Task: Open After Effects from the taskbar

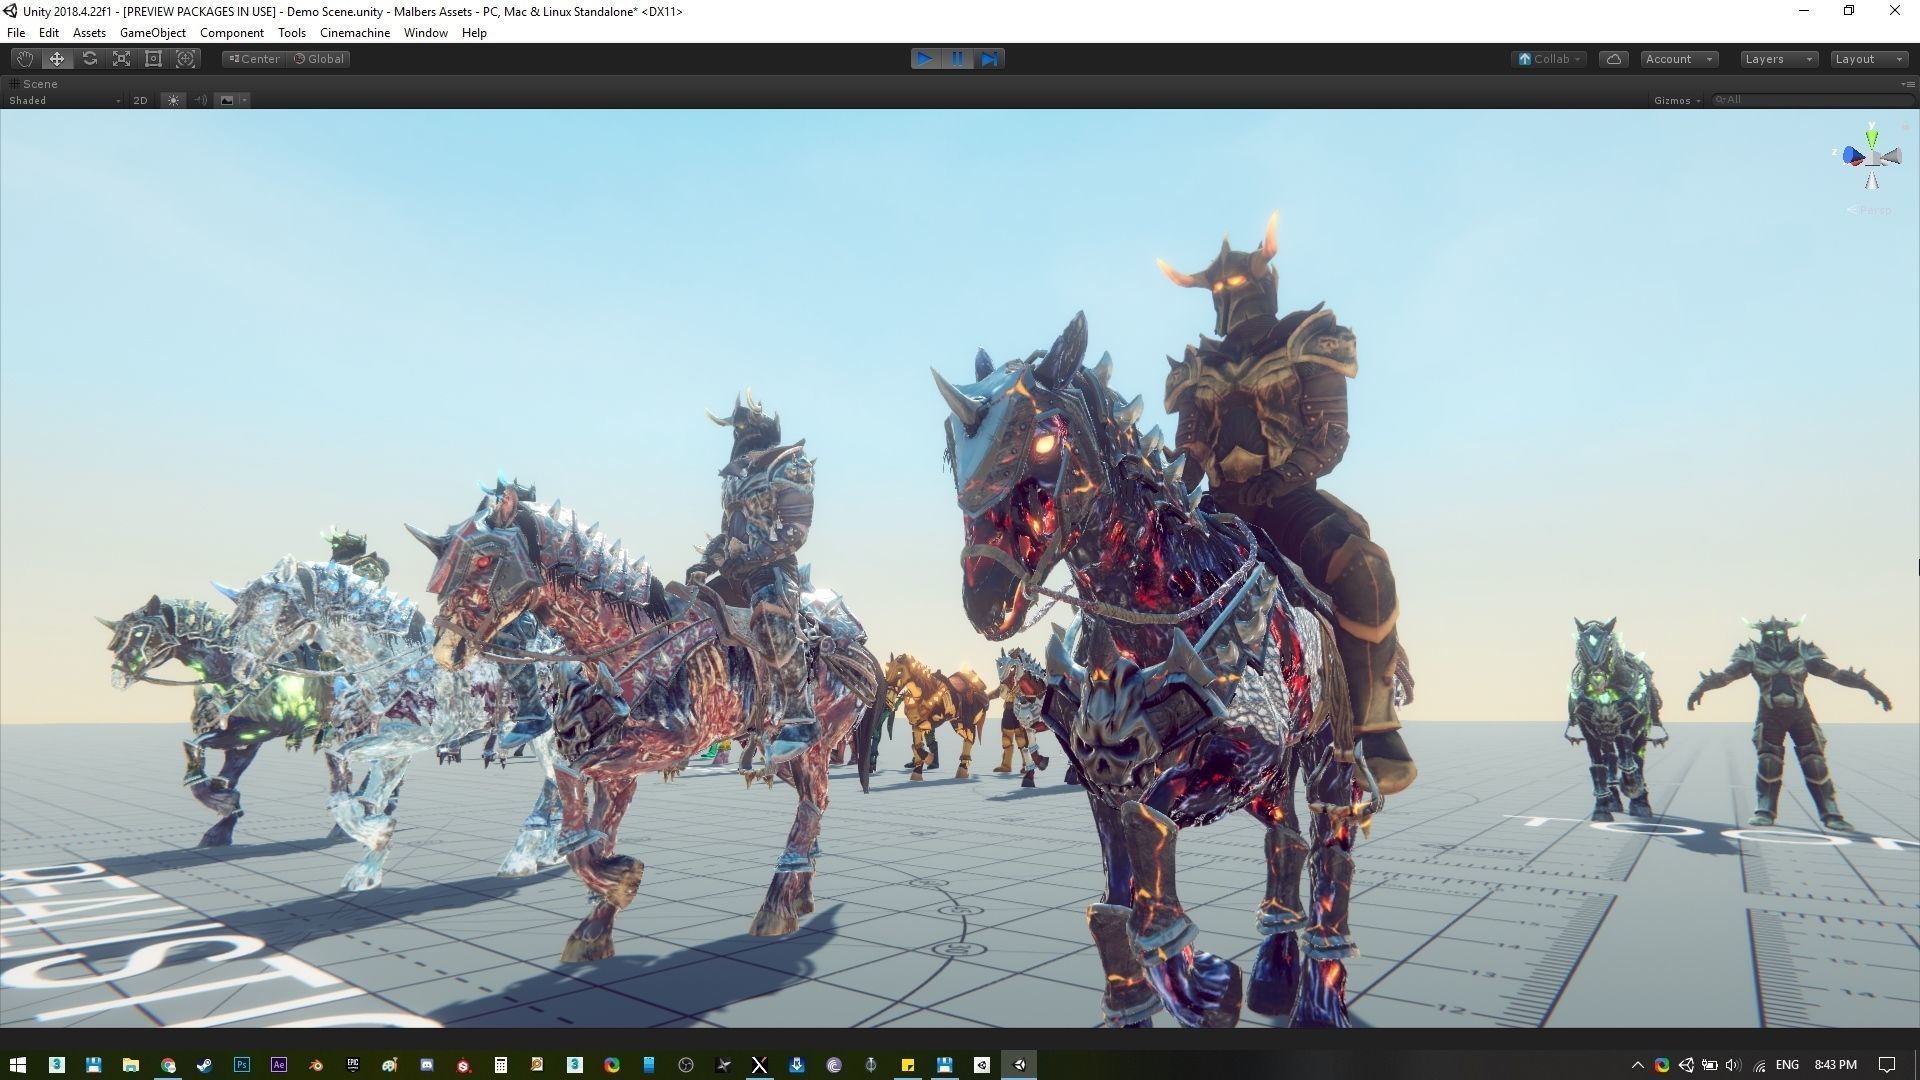Action: [279, 1065]
